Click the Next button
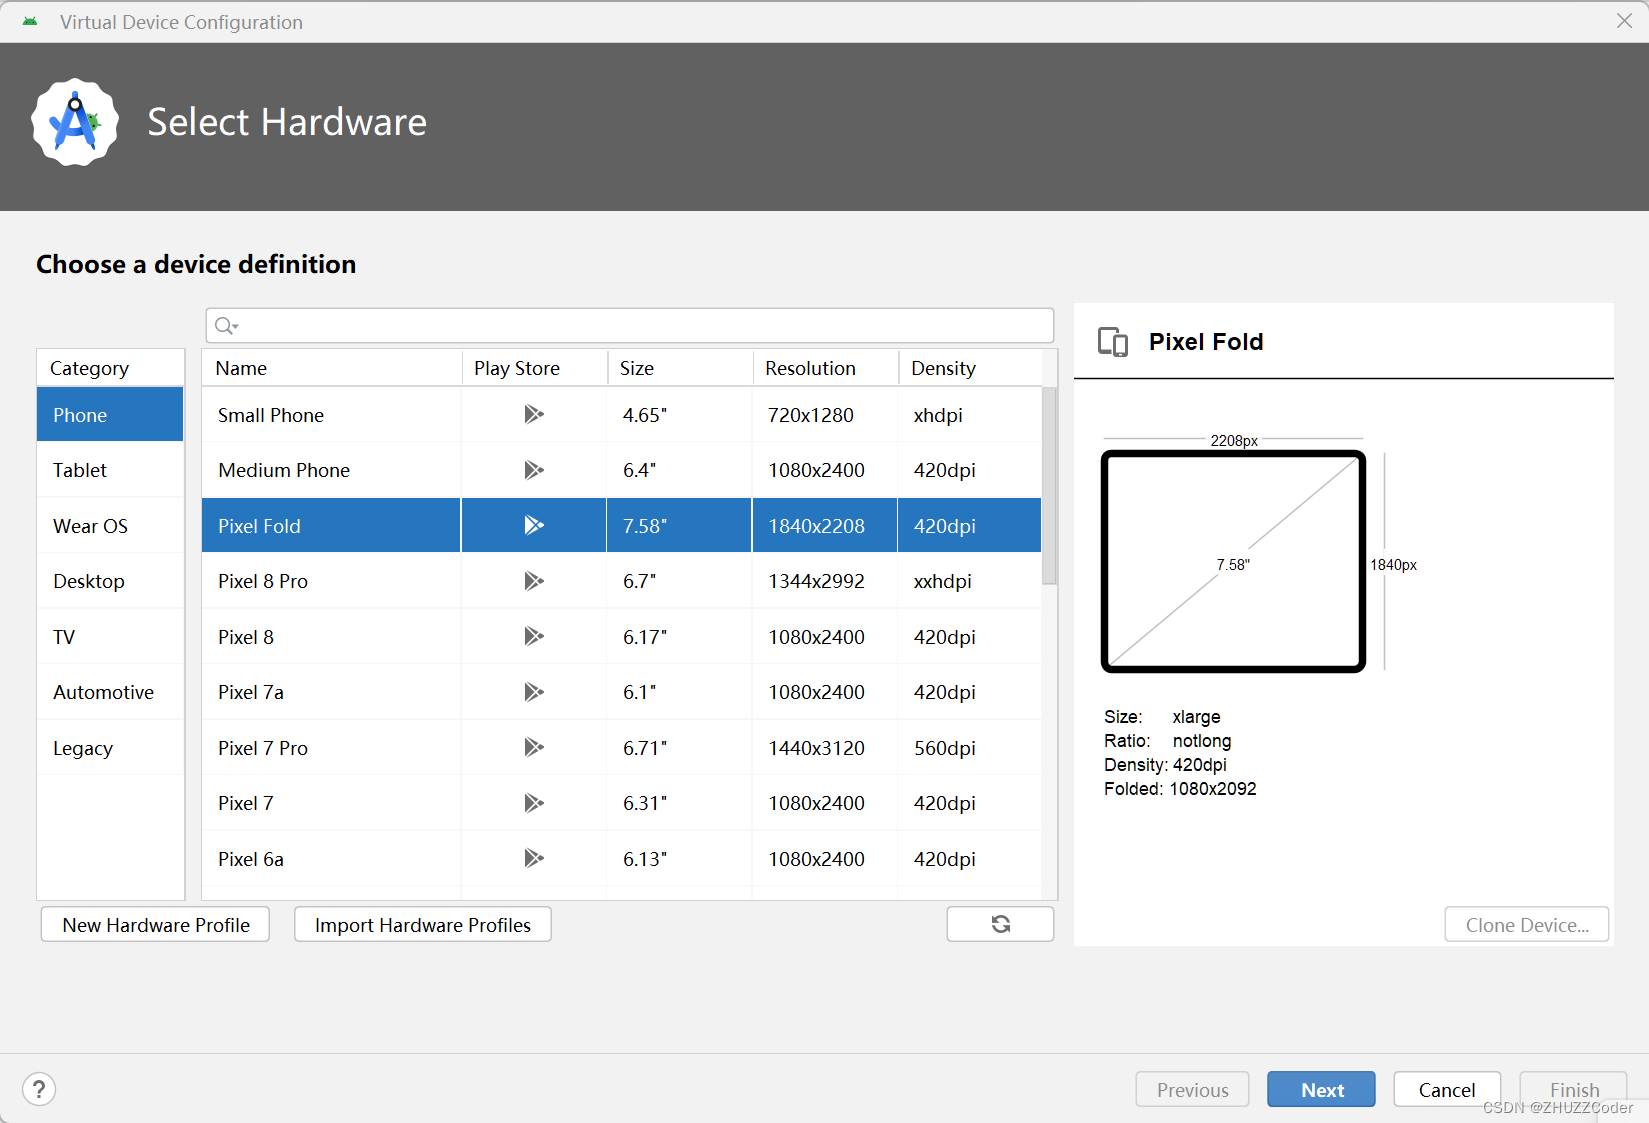 click(1321, 1090)
